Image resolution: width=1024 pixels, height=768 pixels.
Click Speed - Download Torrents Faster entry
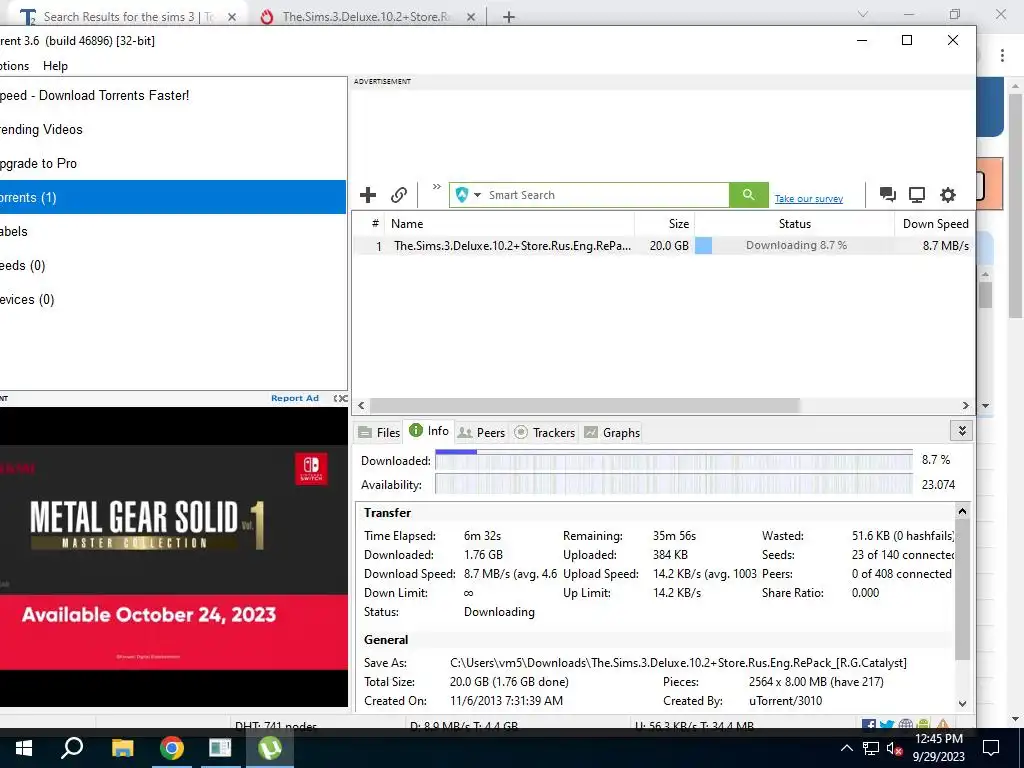172,95
